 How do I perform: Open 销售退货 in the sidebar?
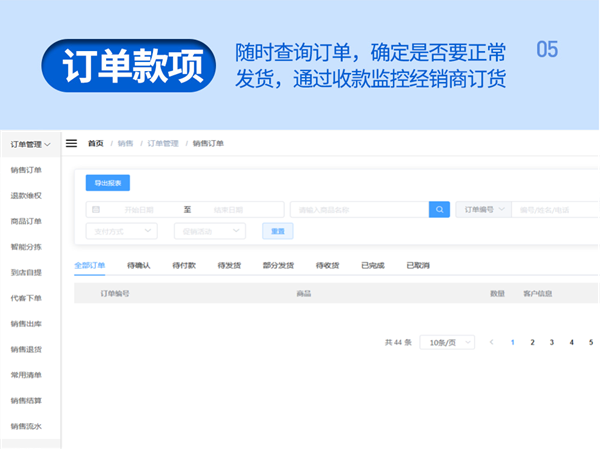(26, 349)
